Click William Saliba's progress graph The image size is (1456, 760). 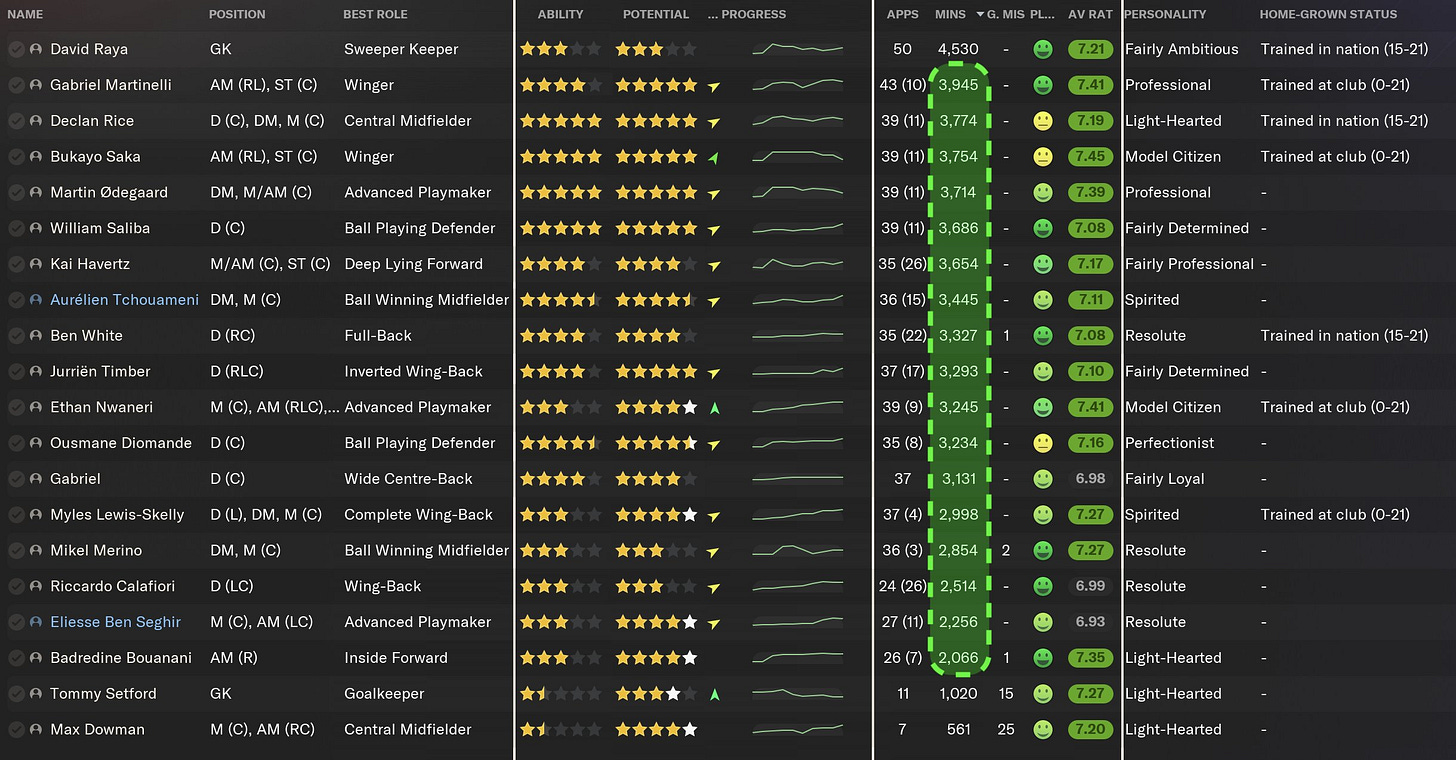pyautogui.click(x=797, y=228)
